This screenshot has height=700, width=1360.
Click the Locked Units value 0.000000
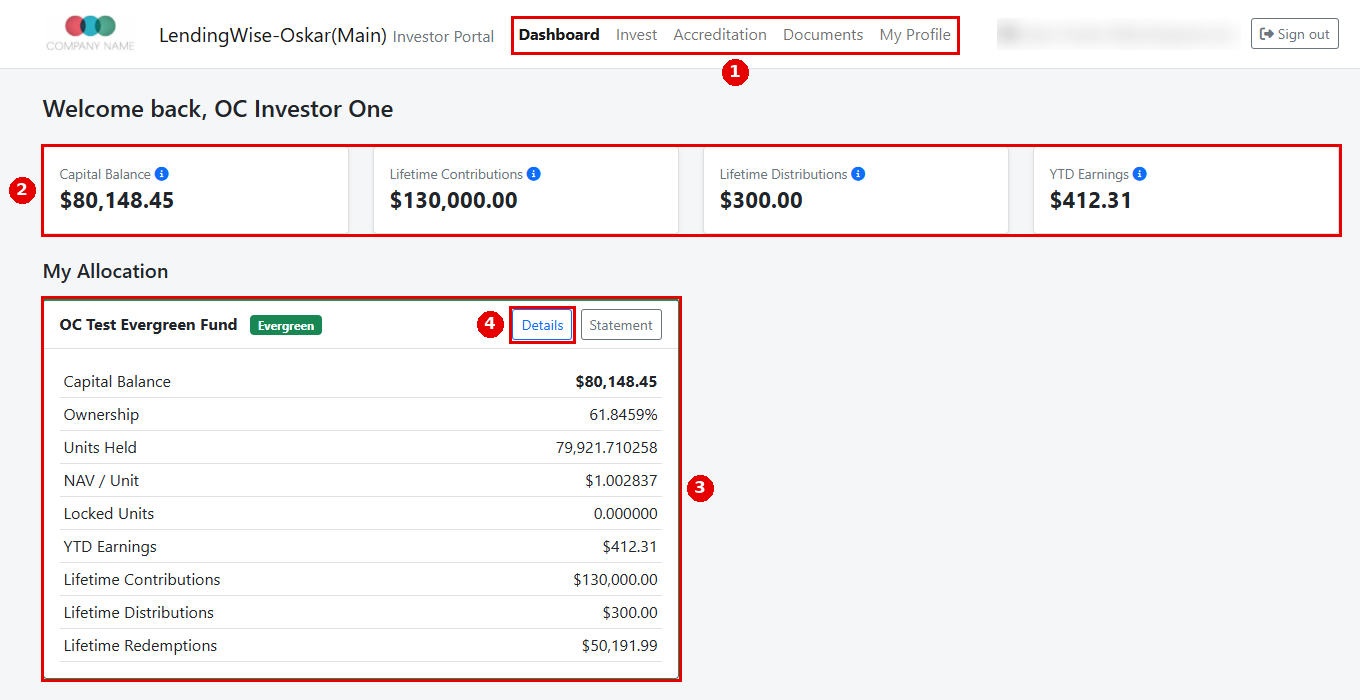pos(626,514)
